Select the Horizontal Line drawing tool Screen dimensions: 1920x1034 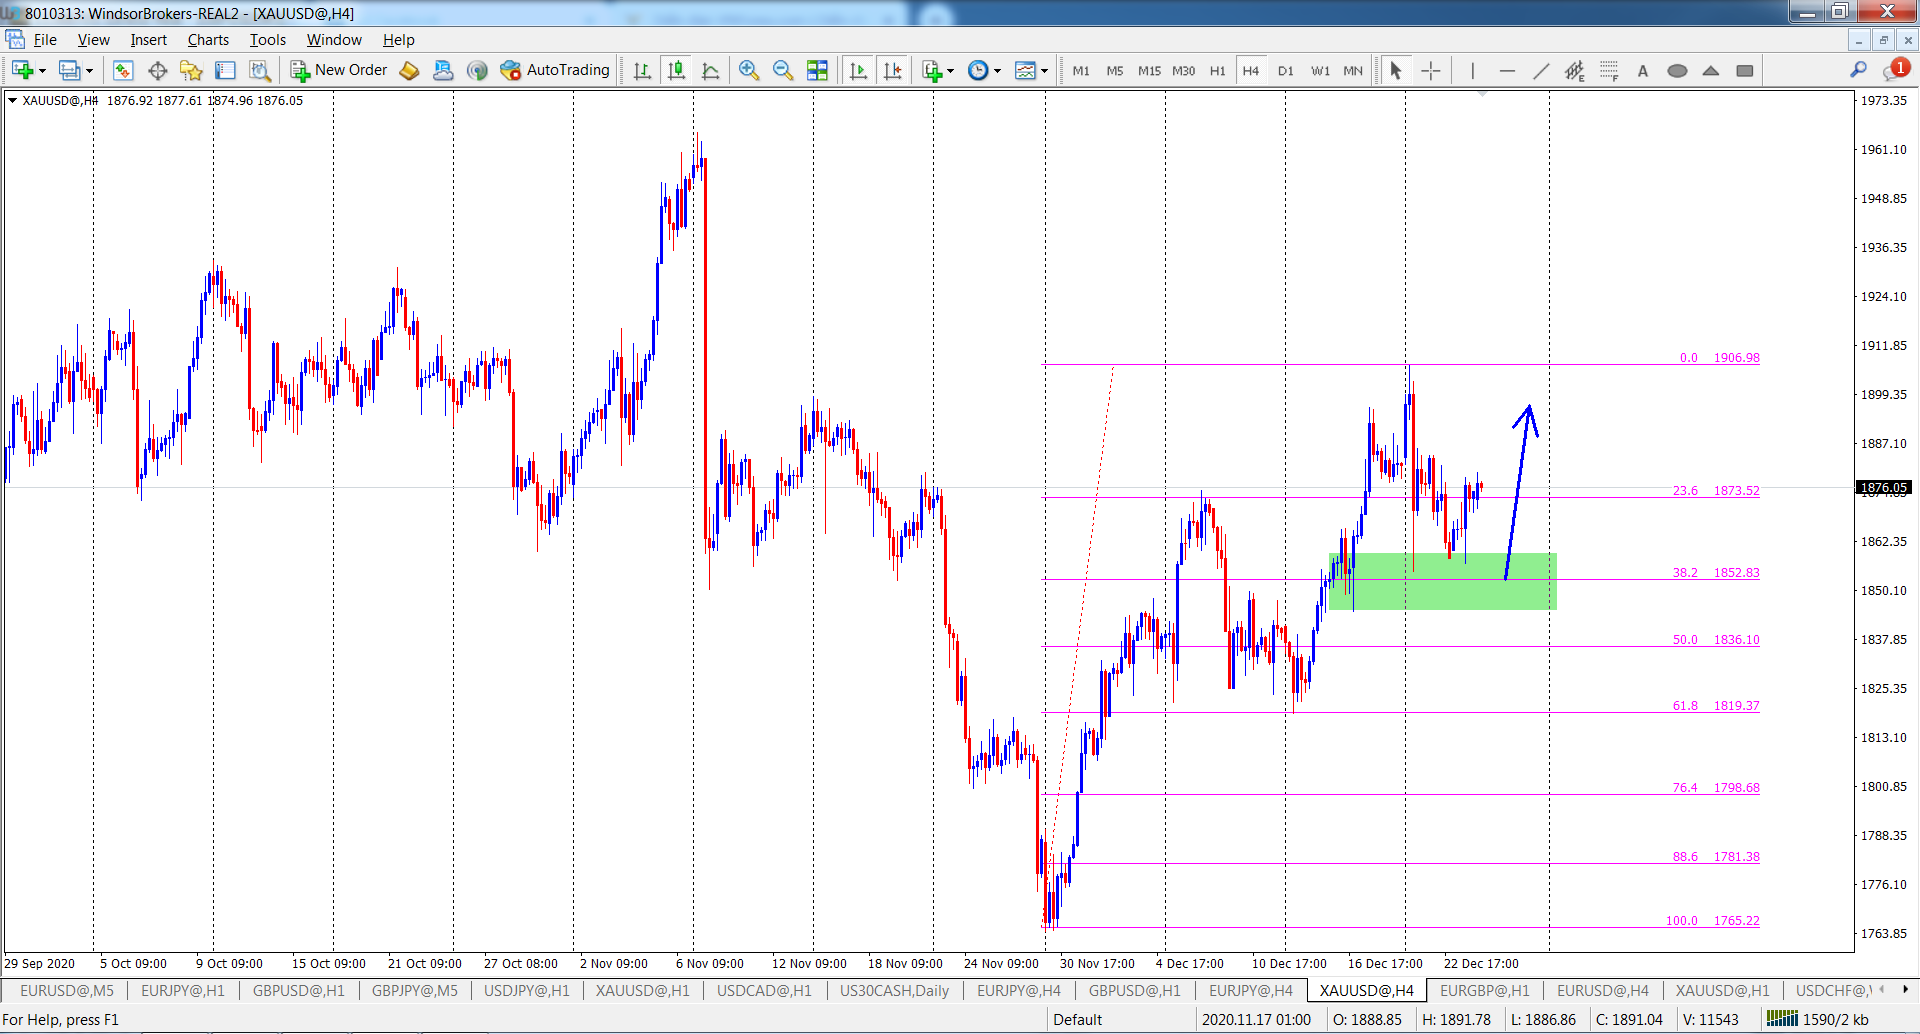click(1507, 70)
